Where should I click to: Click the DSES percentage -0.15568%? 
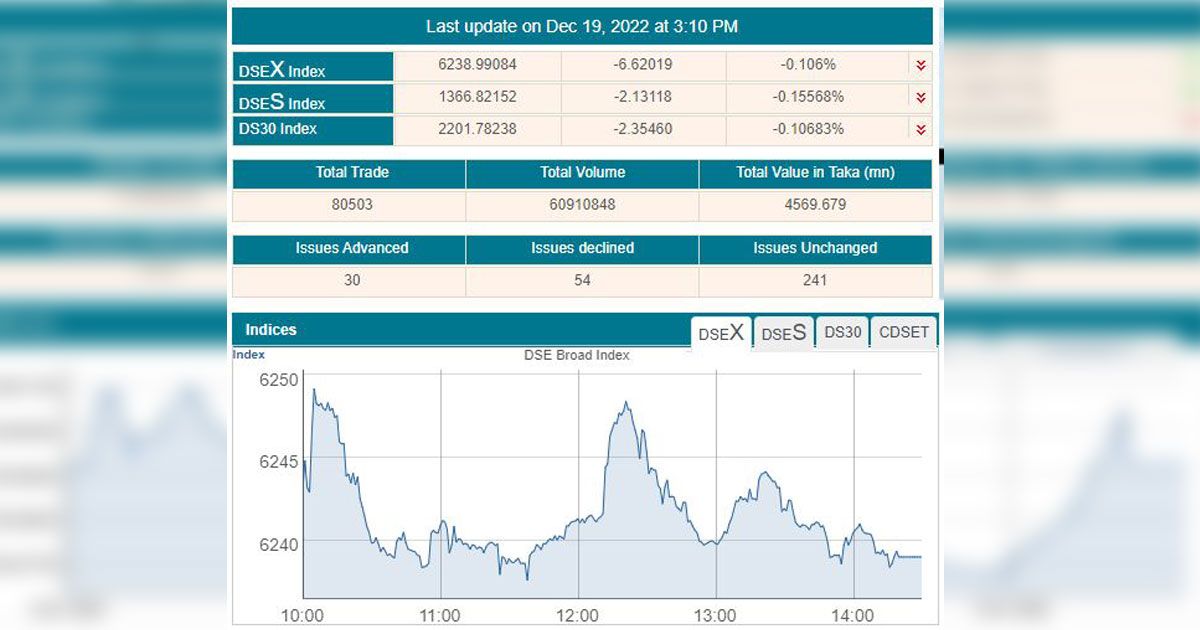click(x=808, y=97)
